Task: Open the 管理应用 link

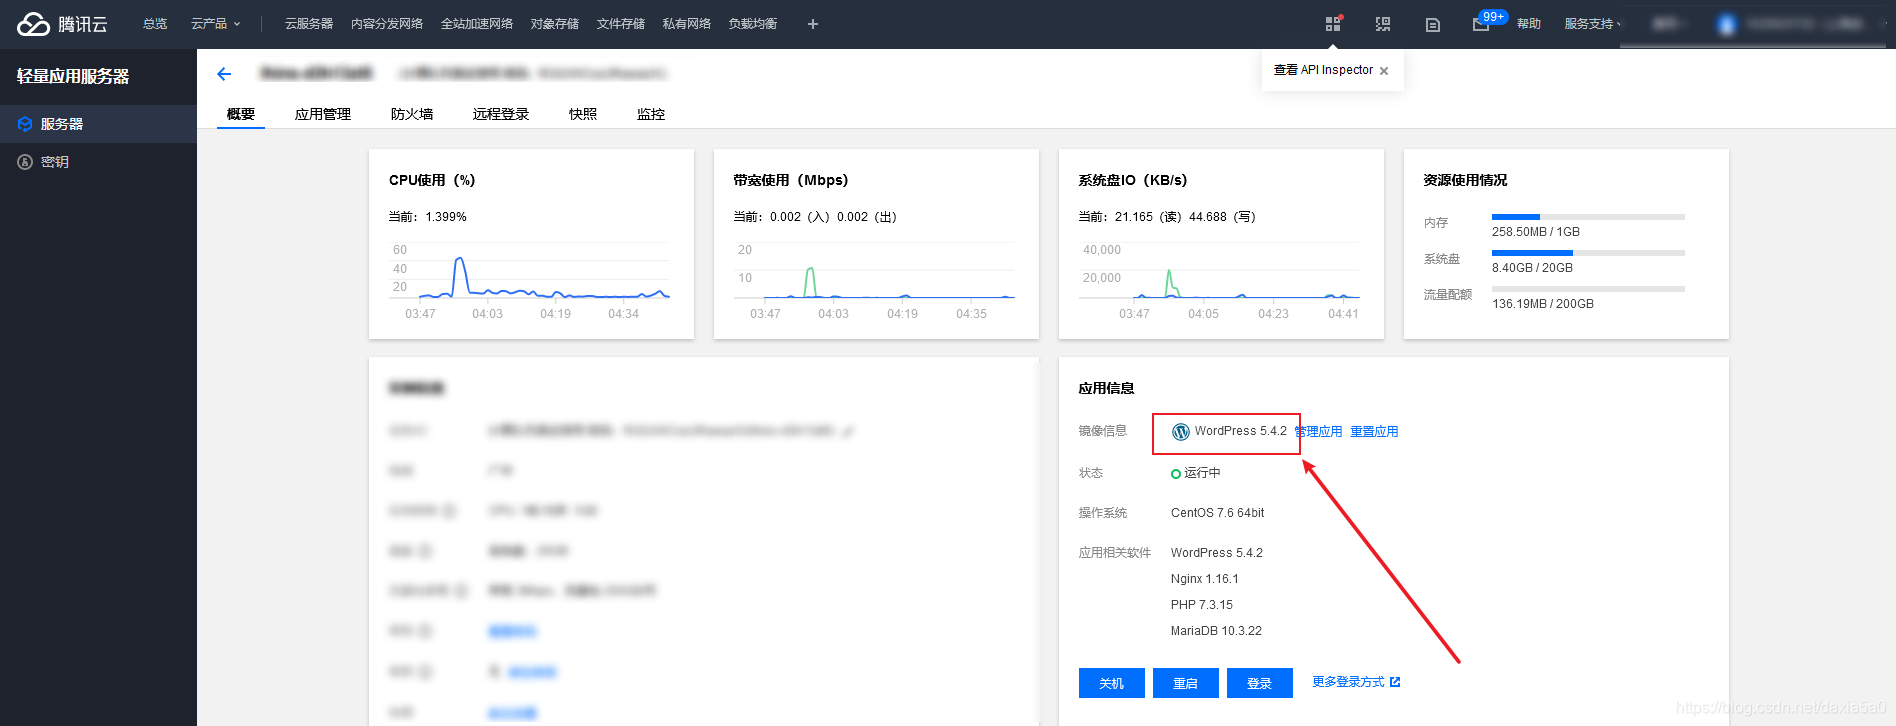Action: click(1319, 432)
